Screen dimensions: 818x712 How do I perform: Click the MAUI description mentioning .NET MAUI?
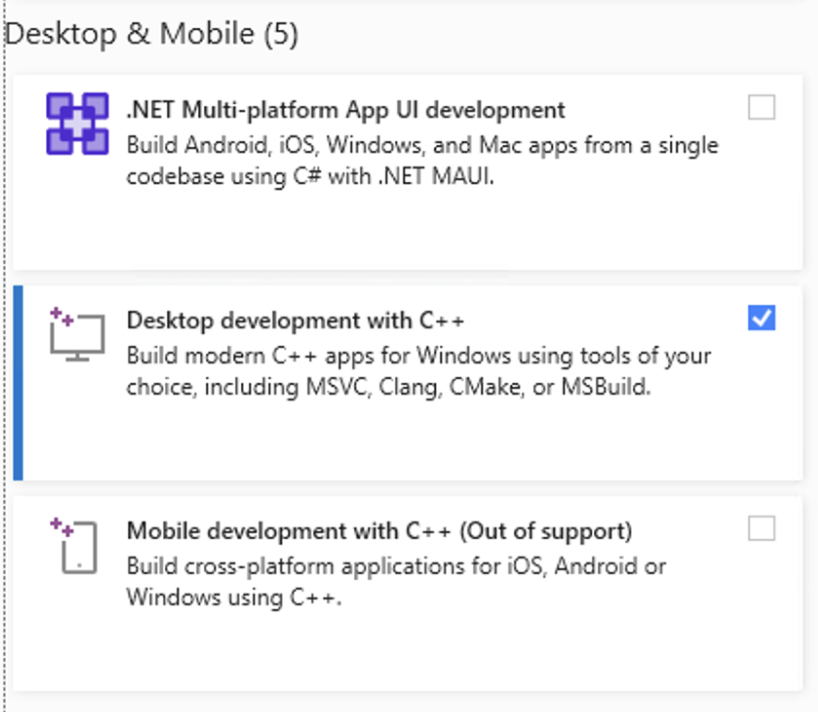(420, 158)
